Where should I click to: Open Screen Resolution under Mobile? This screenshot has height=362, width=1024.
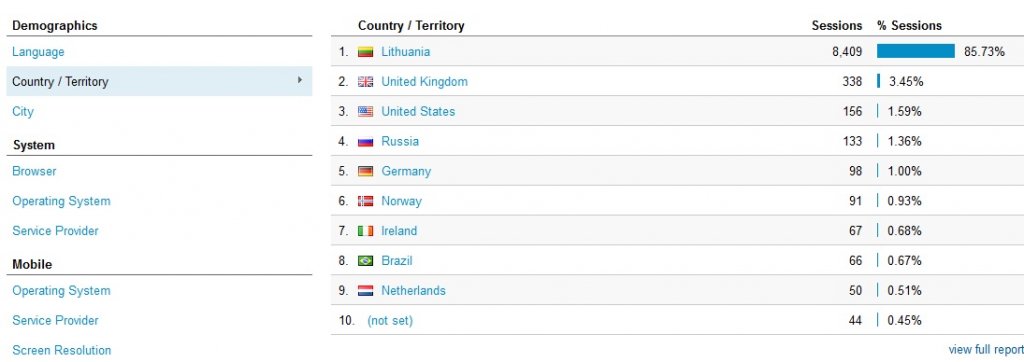[x=61, y=350]
